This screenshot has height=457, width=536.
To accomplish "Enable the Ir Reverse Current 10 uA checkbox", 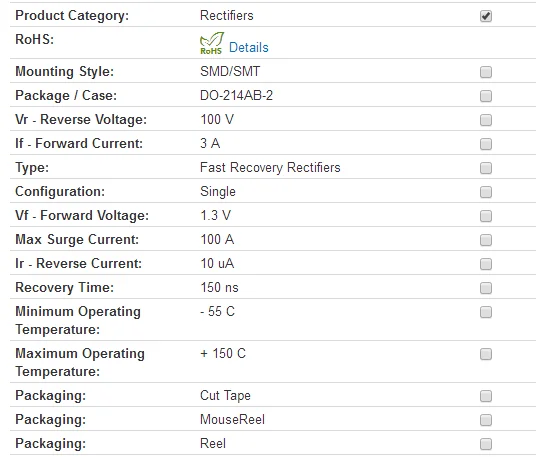I will point(486,264).
